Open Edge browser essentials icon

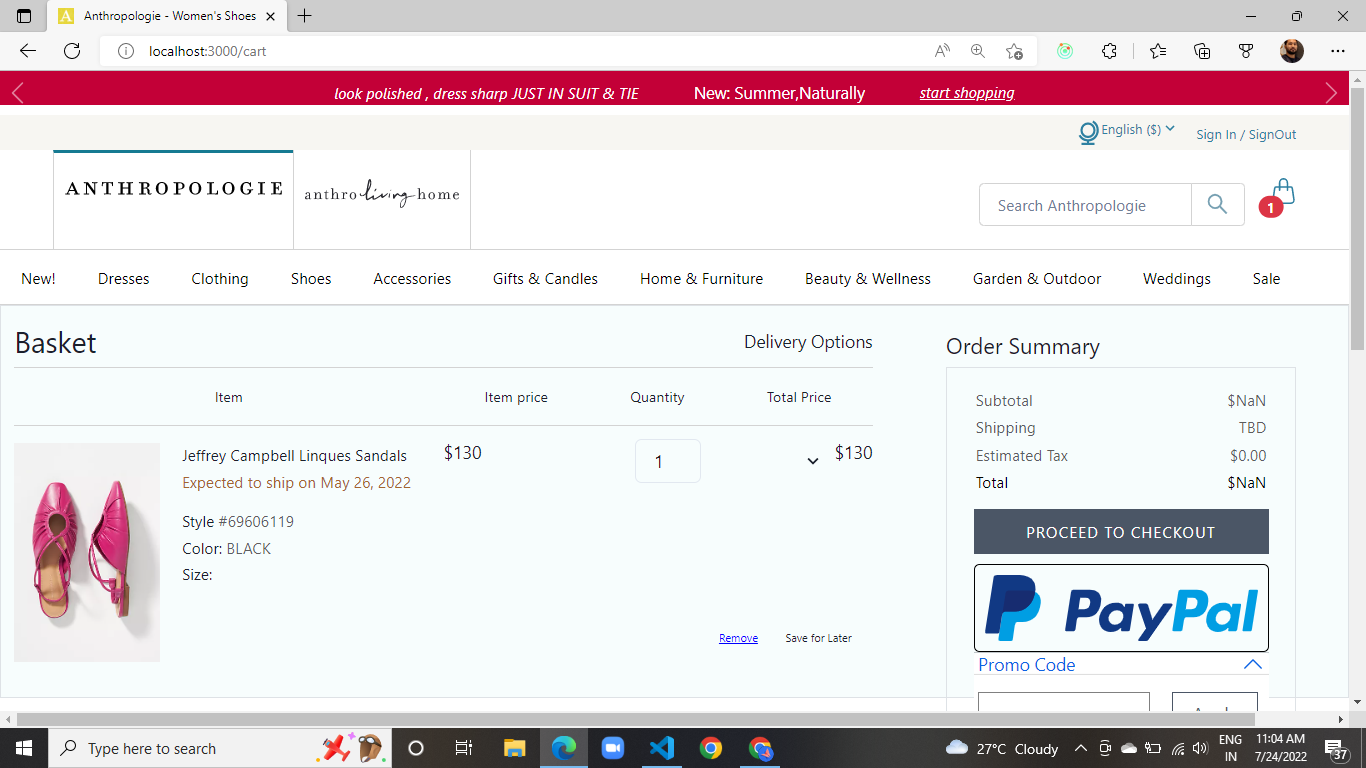1246,51
